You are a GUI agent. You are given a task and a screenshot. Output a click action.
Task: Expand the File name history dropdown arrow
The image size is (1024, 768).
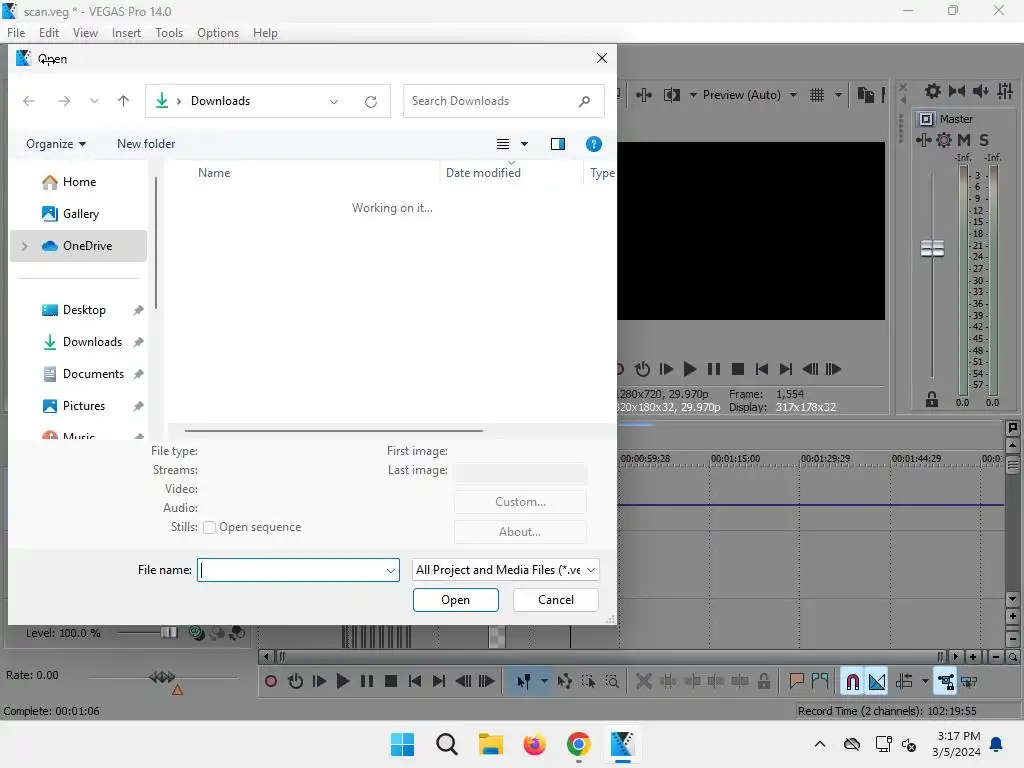[391, 570]
